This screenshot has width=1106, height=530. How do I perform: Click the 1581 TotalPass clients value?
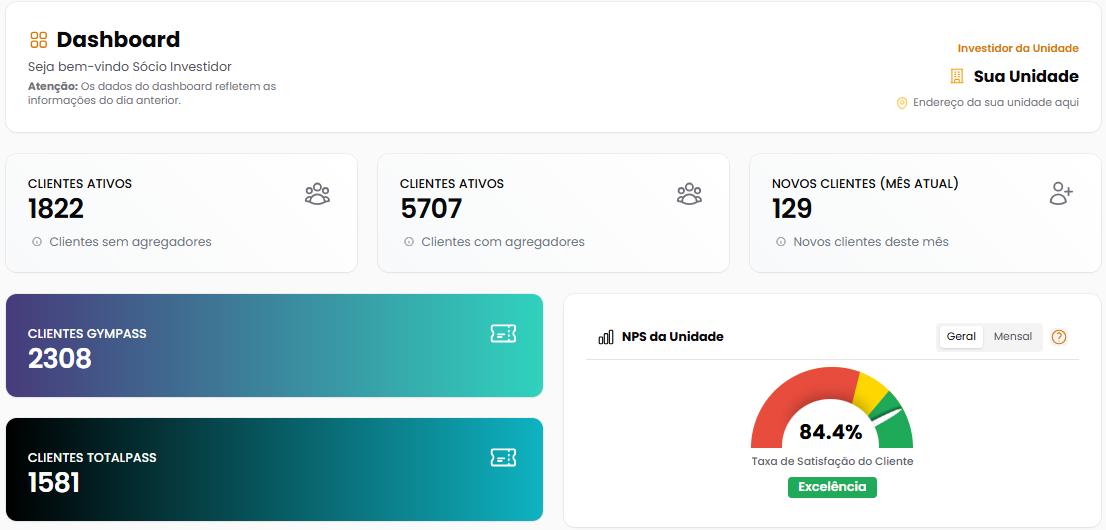pyautogui.click(x=54, y=483)
